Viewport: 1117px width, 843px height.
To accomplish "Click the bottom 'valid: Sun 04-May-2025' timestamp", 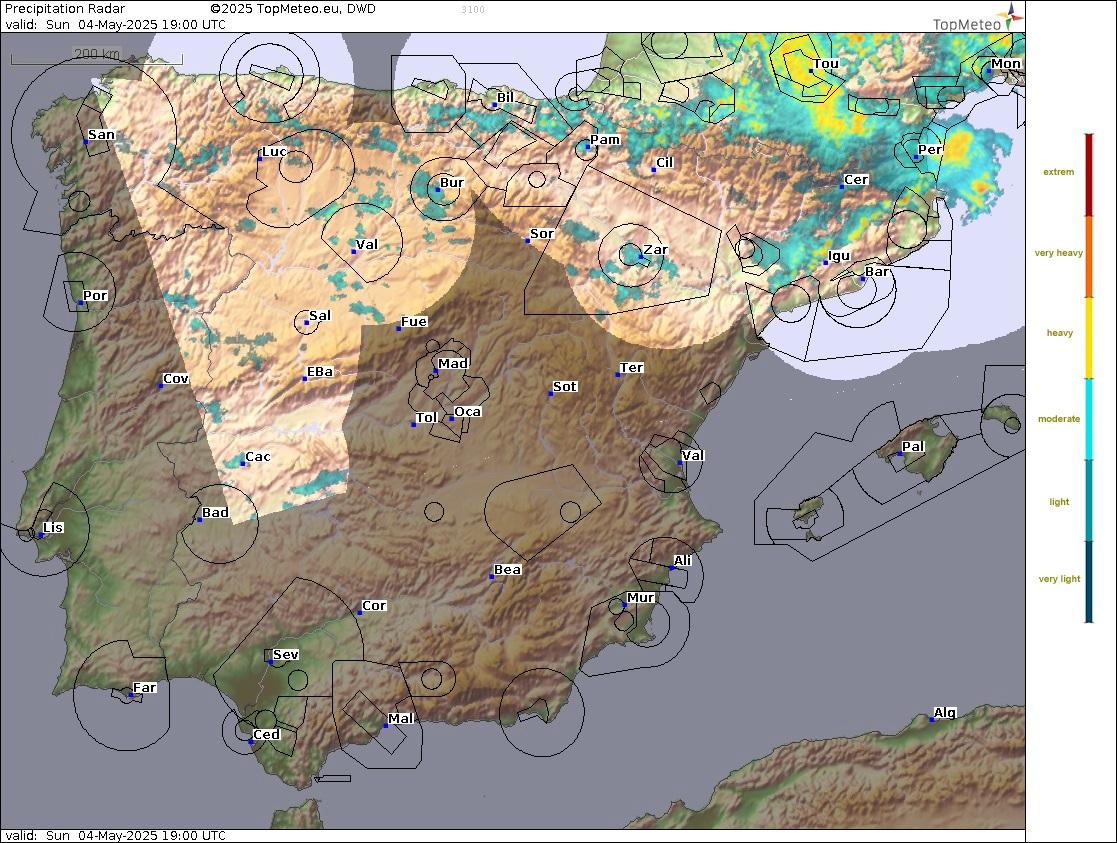I will 115,835.
